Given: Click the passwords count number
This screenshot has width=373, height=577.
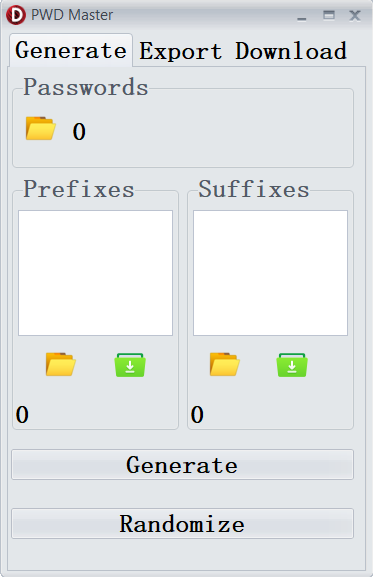Looking at the screenshot, I should [79, 132].
